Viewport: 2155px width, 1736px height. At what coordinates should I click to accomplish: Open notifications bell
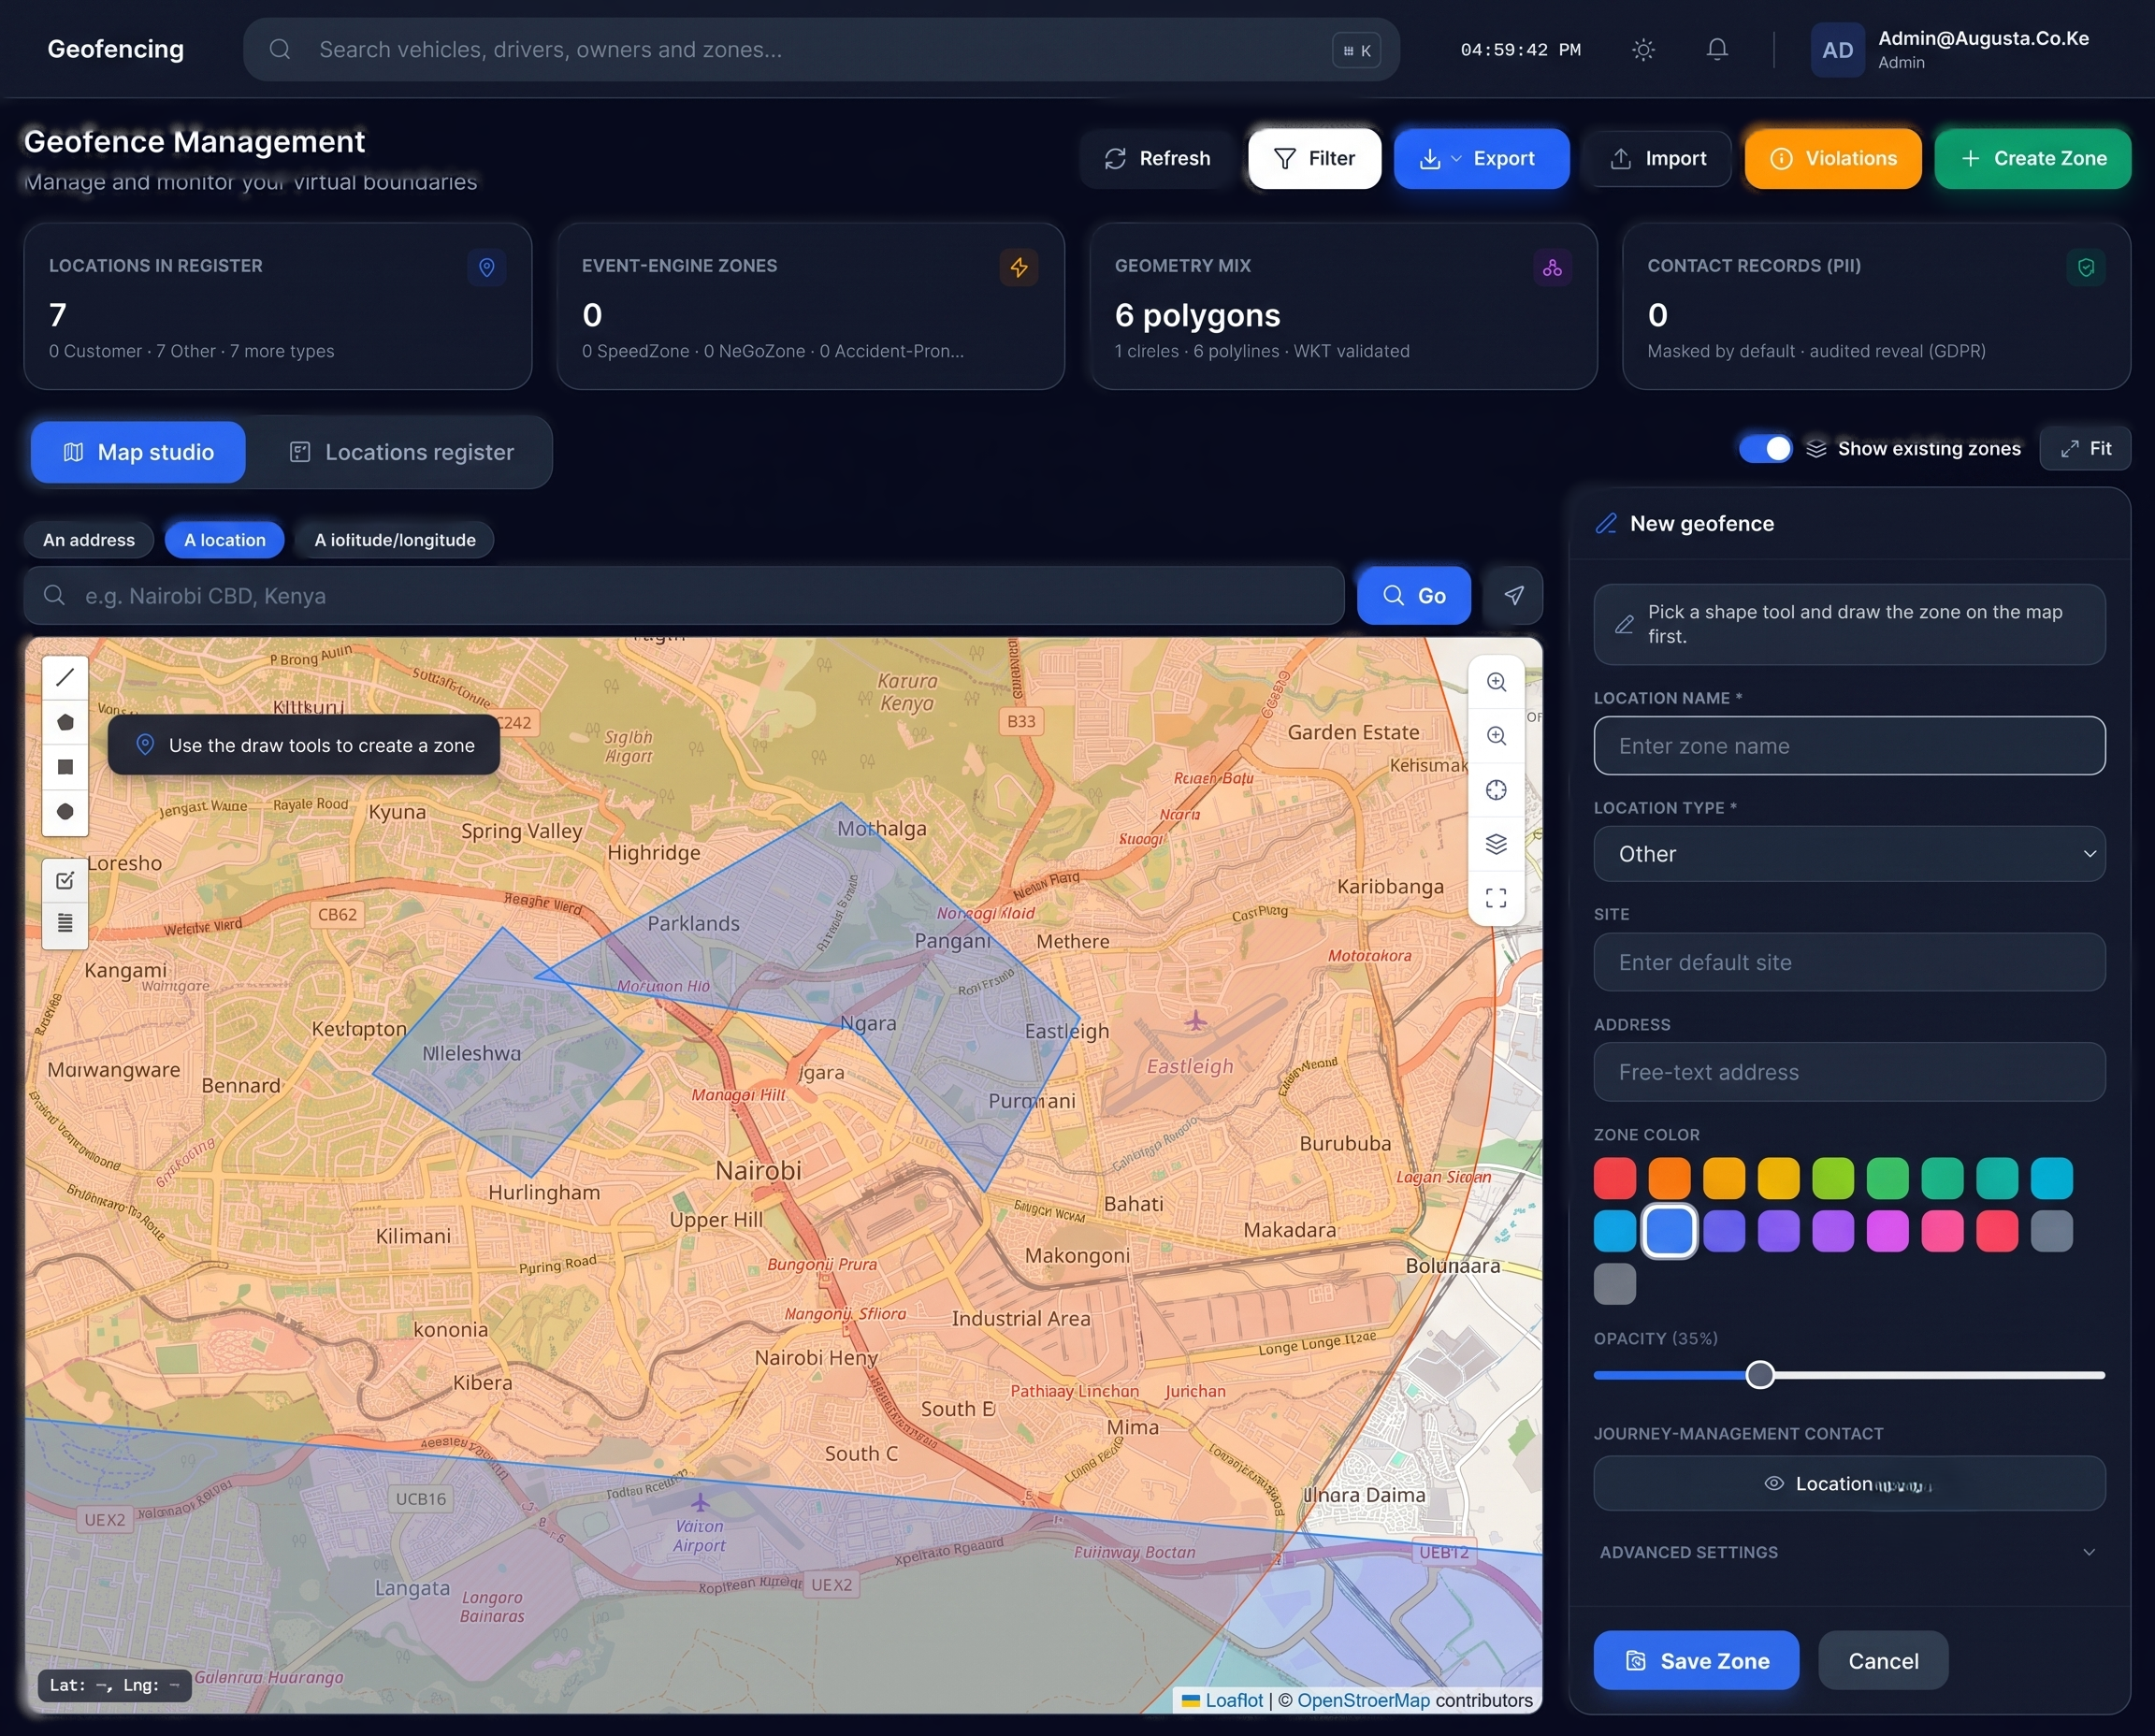tap(1717, 49)
